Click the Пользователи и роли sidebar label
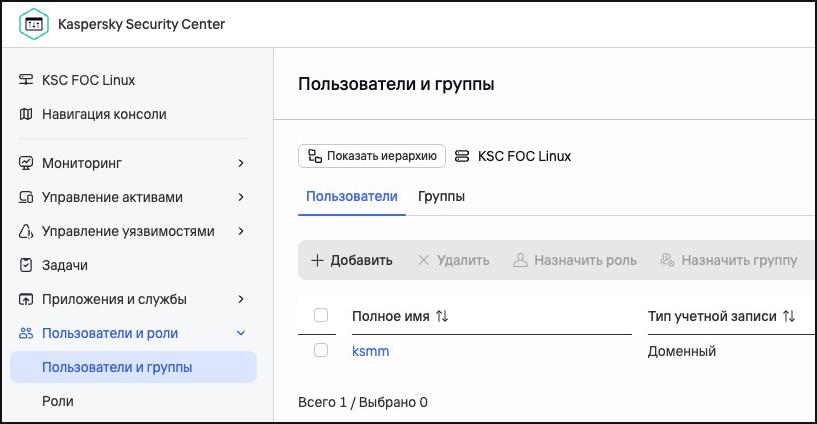This screenshot has height=424, width=817. point(110,333)
